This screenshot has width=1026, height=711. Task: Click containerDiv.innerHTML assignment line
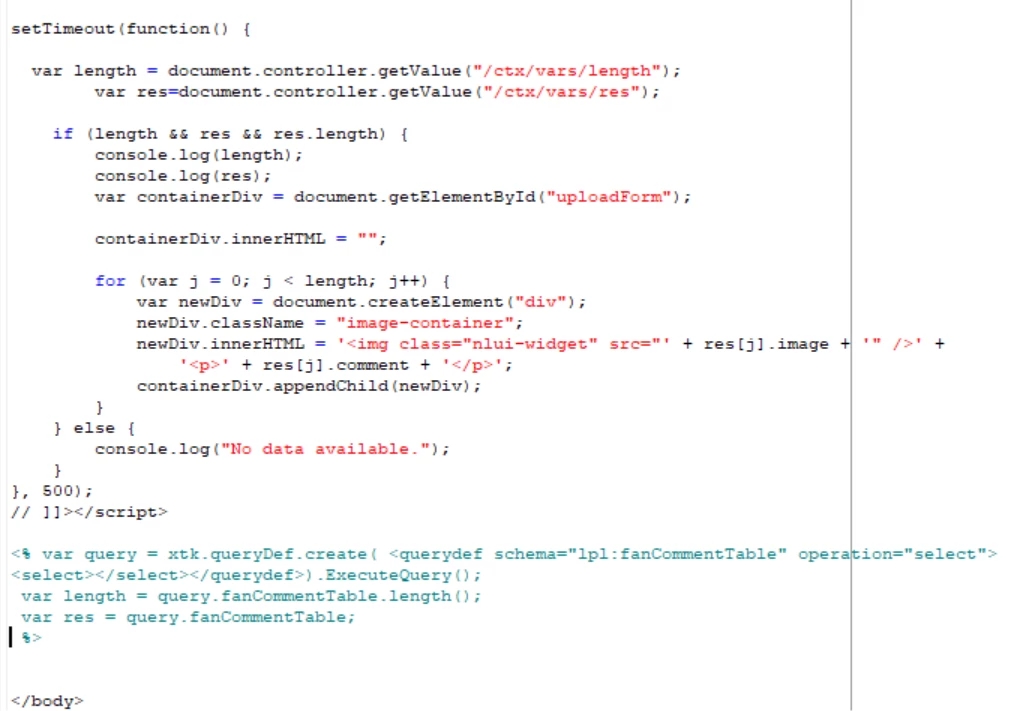point(241,239)
